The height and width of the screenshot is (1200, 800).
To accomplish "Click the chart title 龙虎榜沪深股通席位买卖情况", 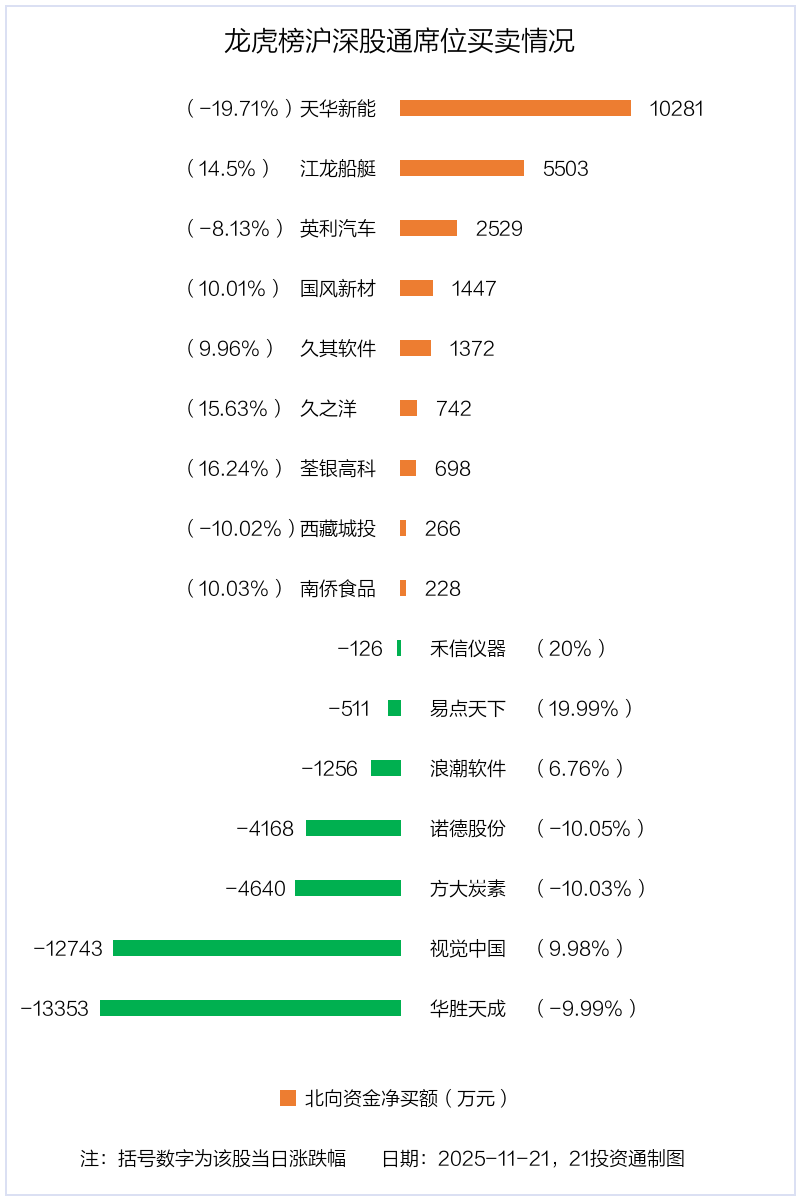I will click(x=399, y=42).
